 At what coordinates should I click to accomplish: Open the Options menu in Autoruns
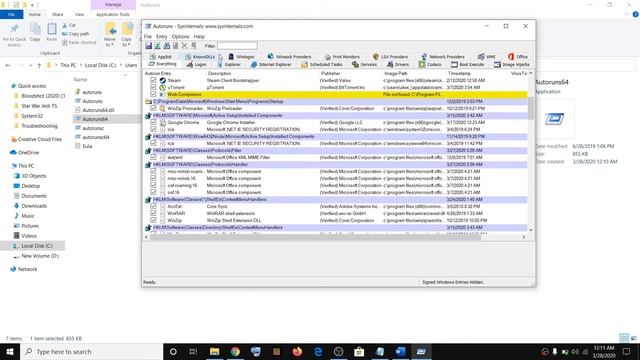[x=180, y=37]
